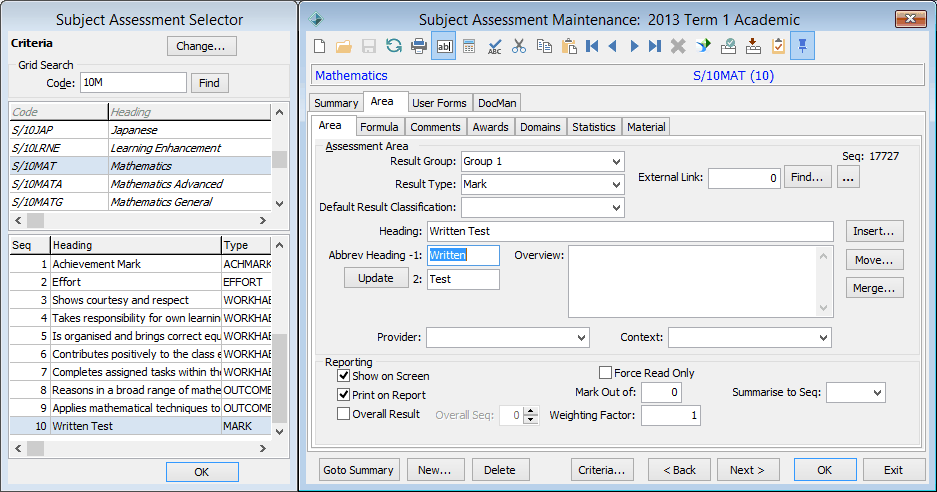The image size is (937, 492).
Task: Open the Summarise to Seq dropdown
Action: pos(877,393)
